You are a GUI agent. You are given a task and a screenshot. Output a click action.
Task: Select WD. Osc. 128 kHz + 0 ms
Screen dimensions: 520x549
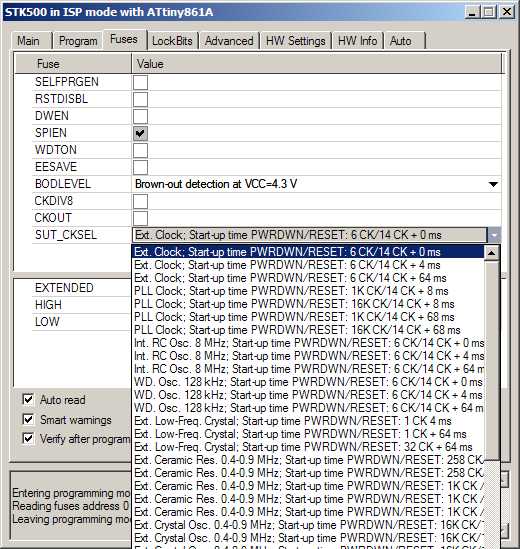tap(308, 382)
